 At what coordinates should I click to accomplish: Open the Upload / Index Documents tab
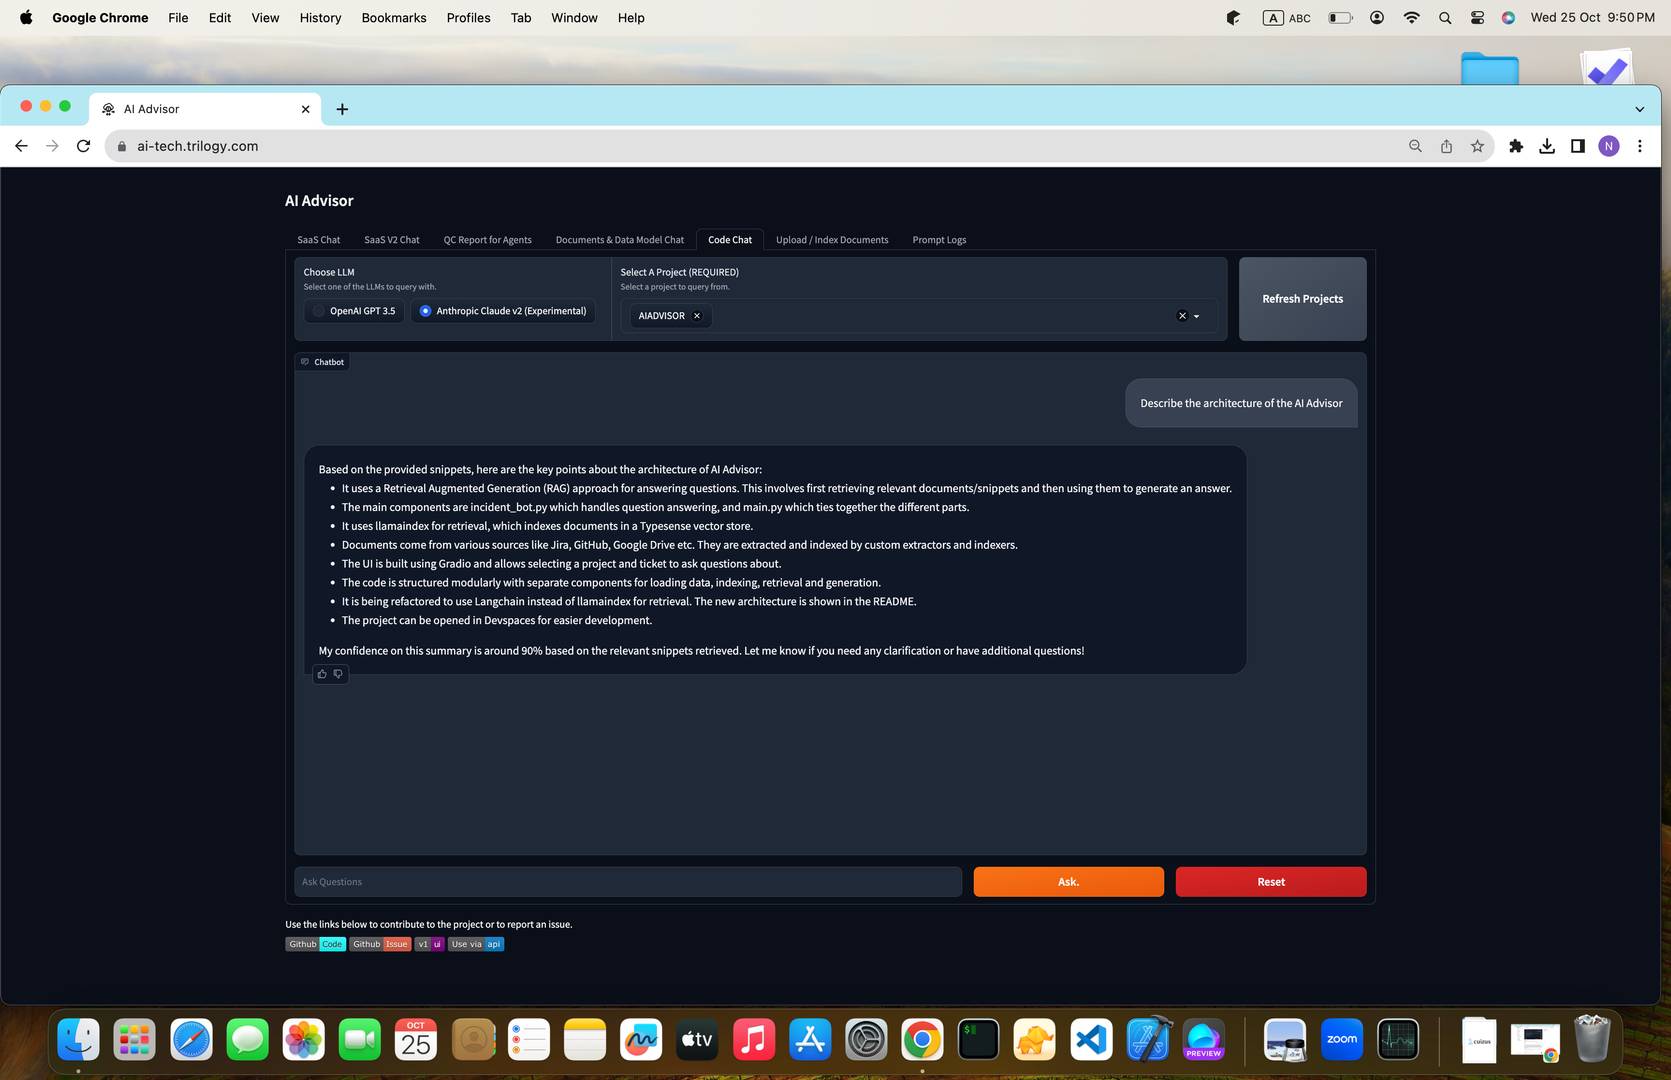[x=831, y=239]
